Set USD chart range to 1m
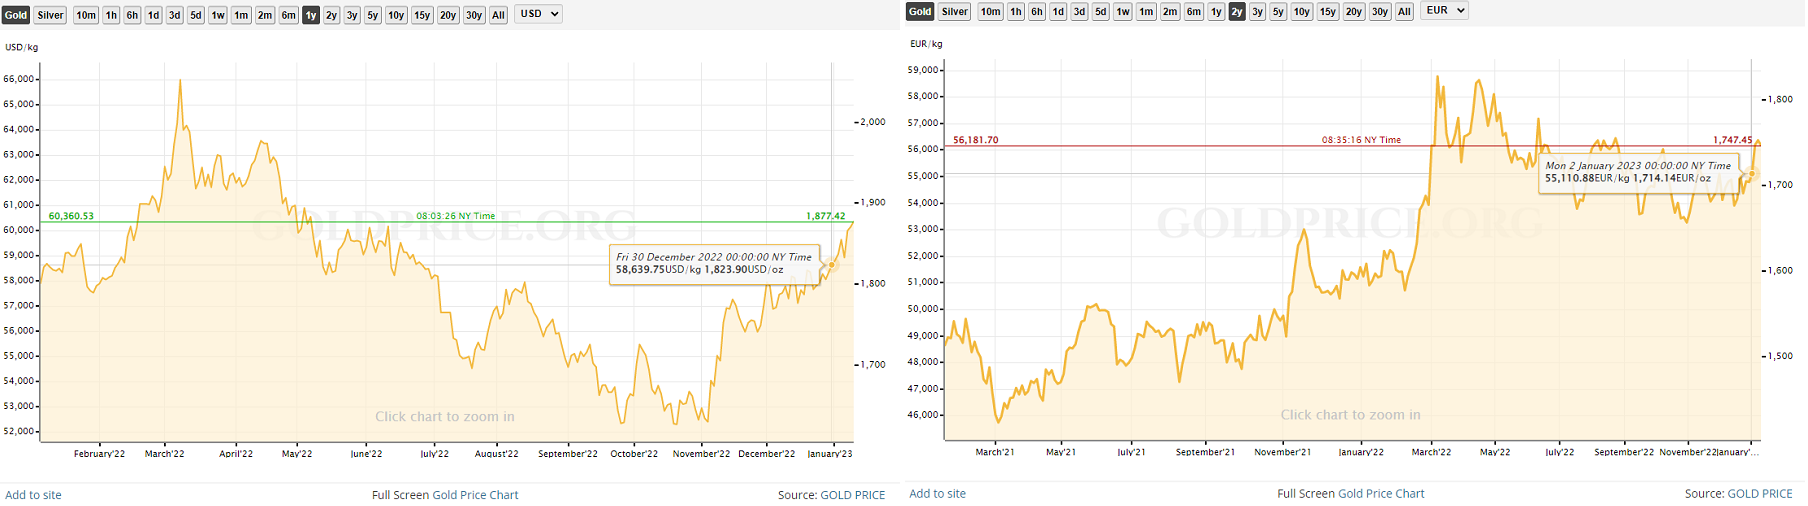Viewport: 1808px width, 506px height. pyautogui.click(x=241, y=15)
